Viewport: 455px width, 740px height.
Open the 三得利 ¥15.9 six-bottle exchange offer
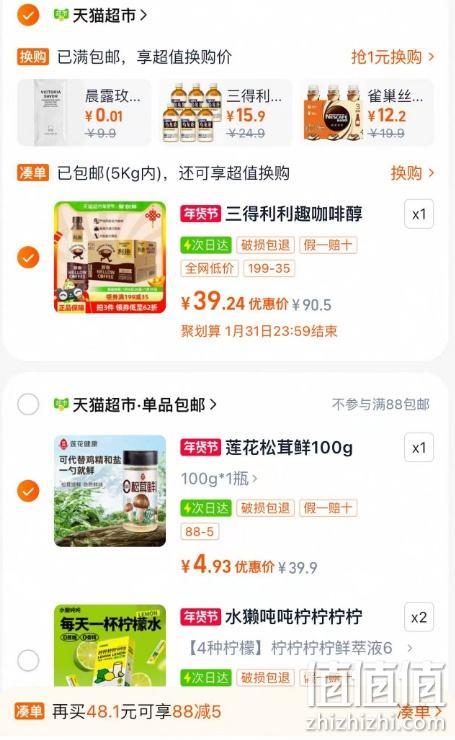coord(225,112)
